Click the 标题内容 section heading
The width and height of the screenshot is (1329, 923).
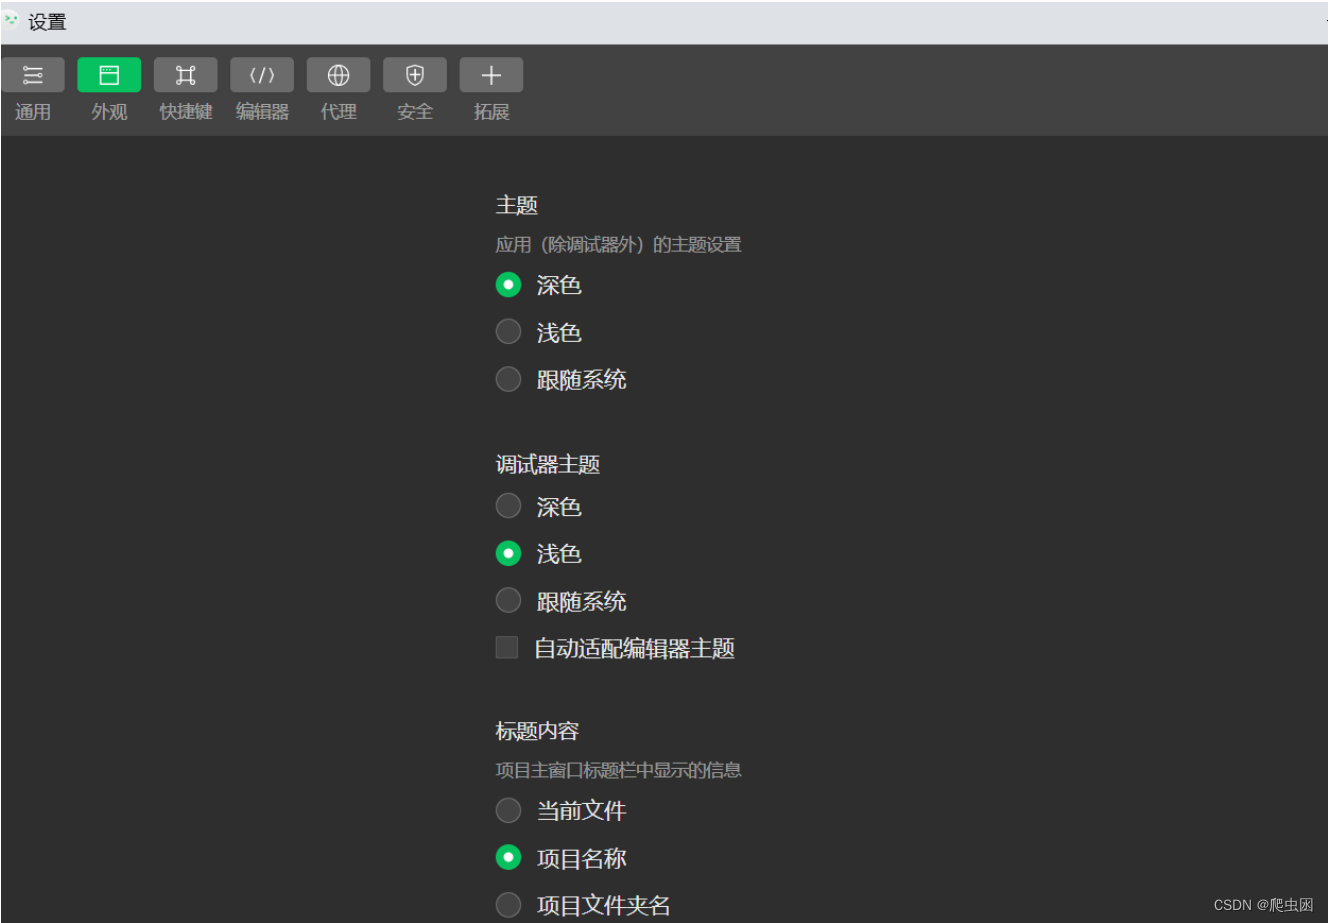(537, 731)
